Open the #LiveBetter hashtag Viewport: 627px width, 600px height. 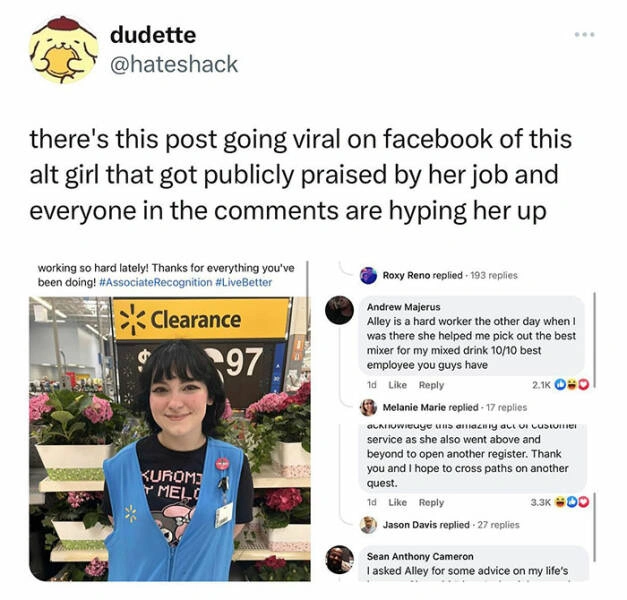coord(244,282)
